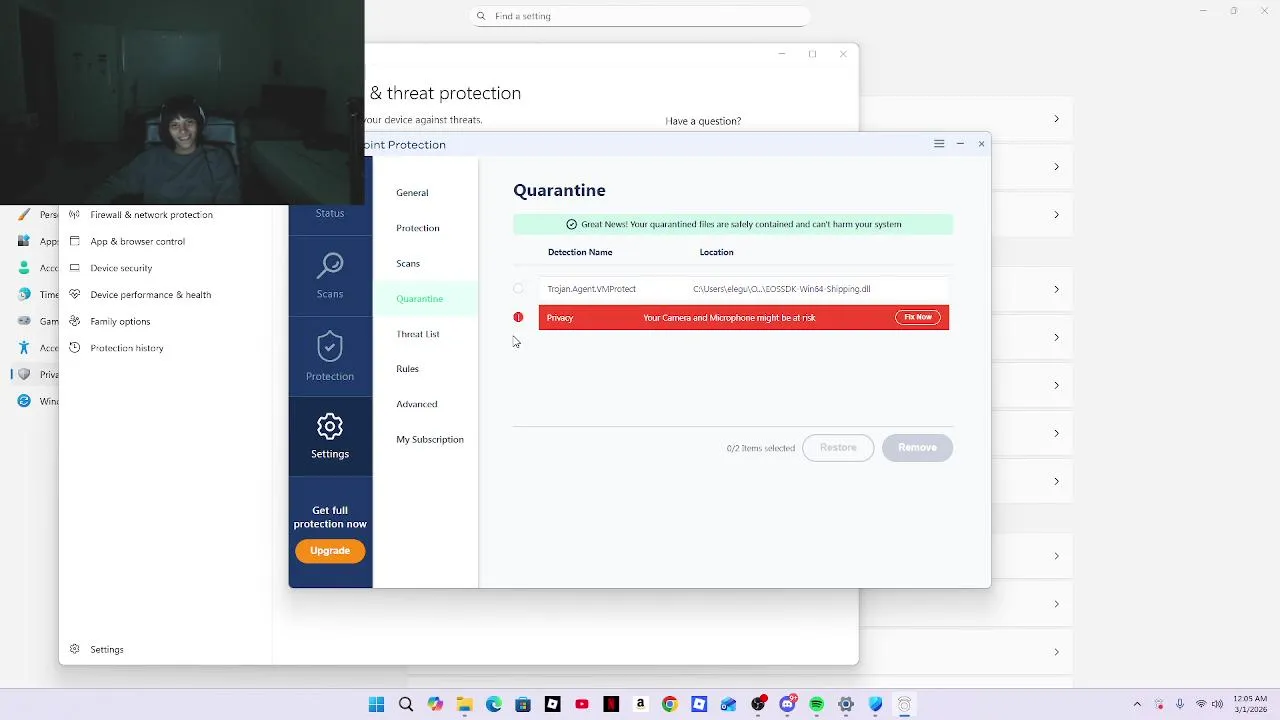Click the Have a question? link
Image resolution: width=1280 pixels, height=720 pixels.
[x=703, y=121]
